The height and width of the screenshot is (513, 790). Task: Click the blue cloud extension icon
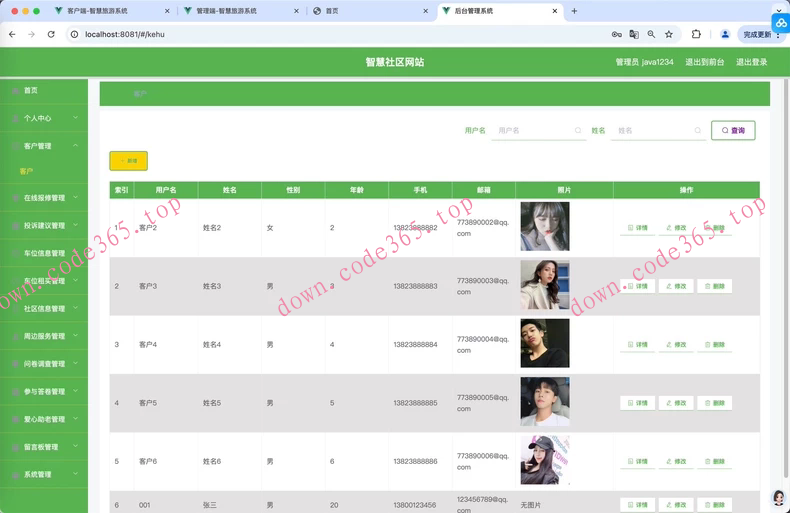point(780,23)
